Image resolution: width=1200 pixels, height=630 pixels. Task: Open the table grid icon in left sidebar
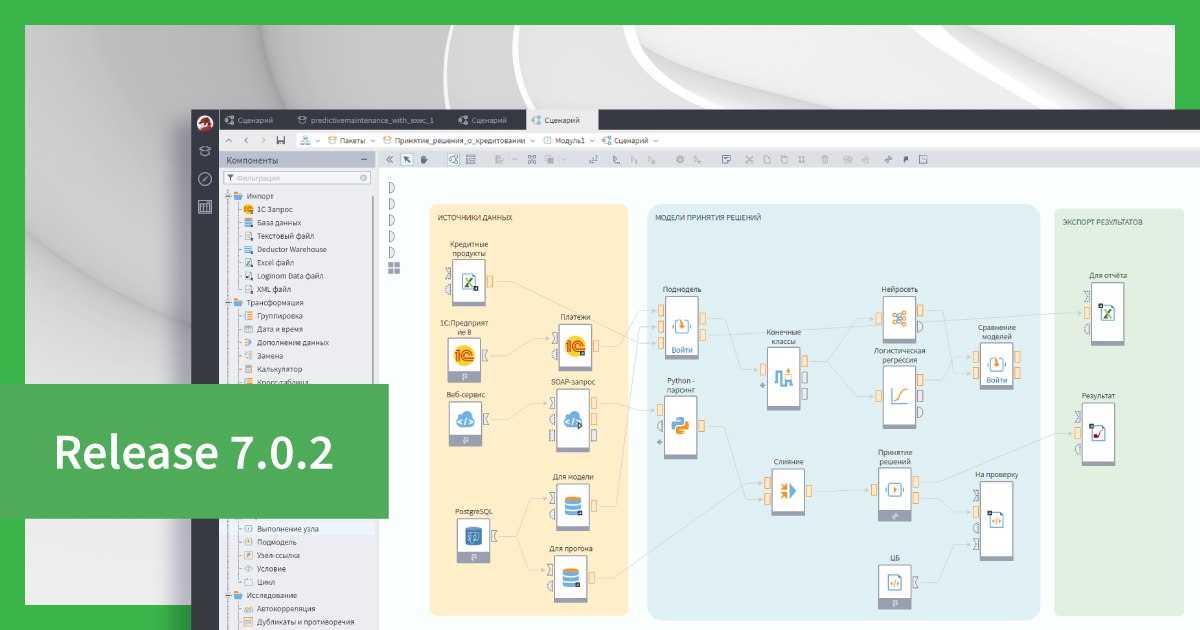205,207
